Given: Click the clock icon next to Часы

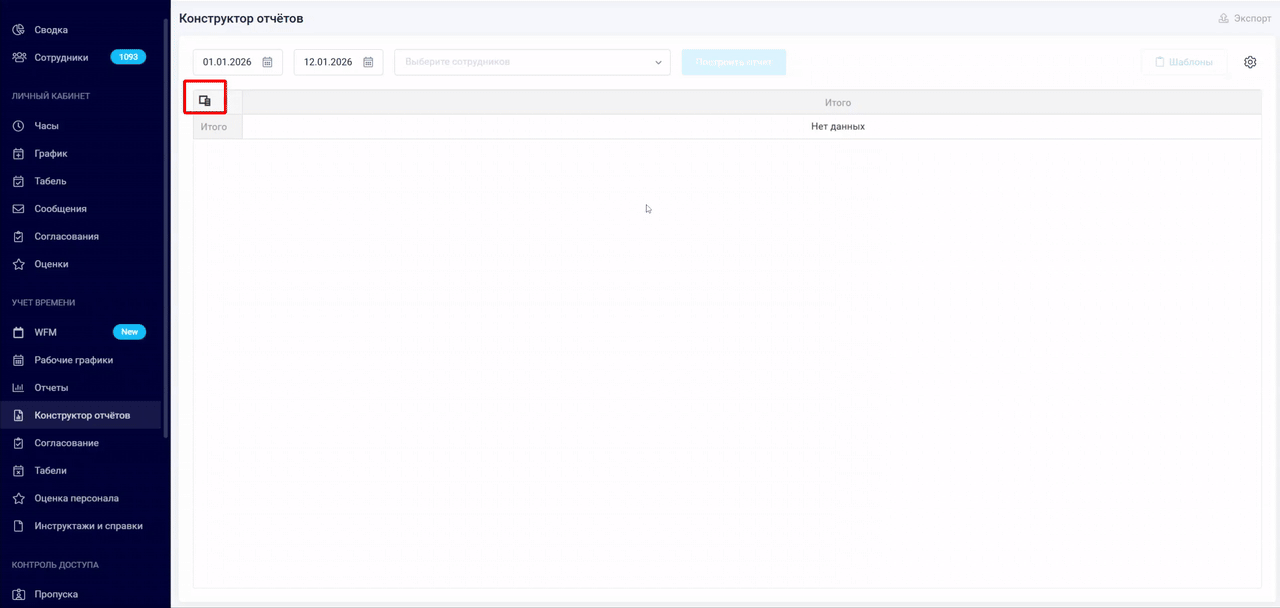Looking at the screenshot, I should coord(18,126).
